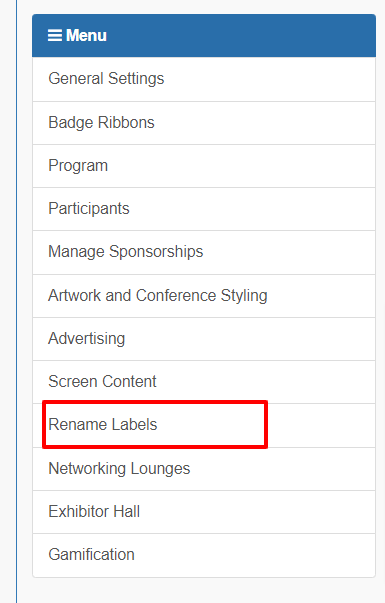This screenshot has width=385, height=603.
Task: Open Screen Content settings
Action: pyautogui.click(x=204, y=382)
